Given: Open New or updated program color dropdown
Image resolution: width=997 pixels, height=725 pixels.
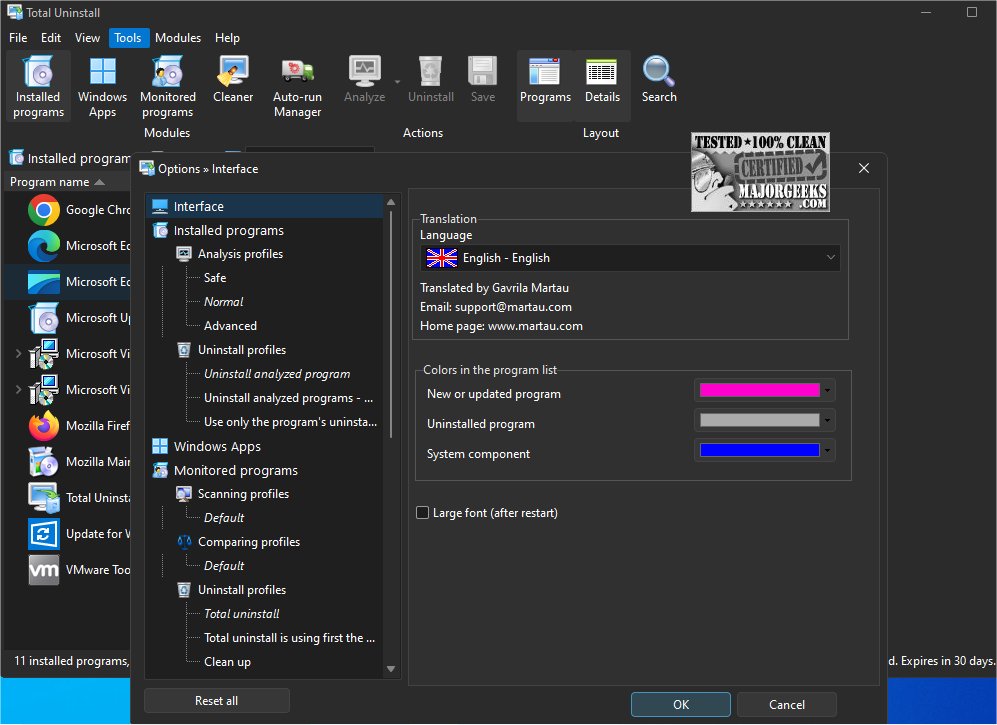Looking at the screenshot, I should [827, 390].
